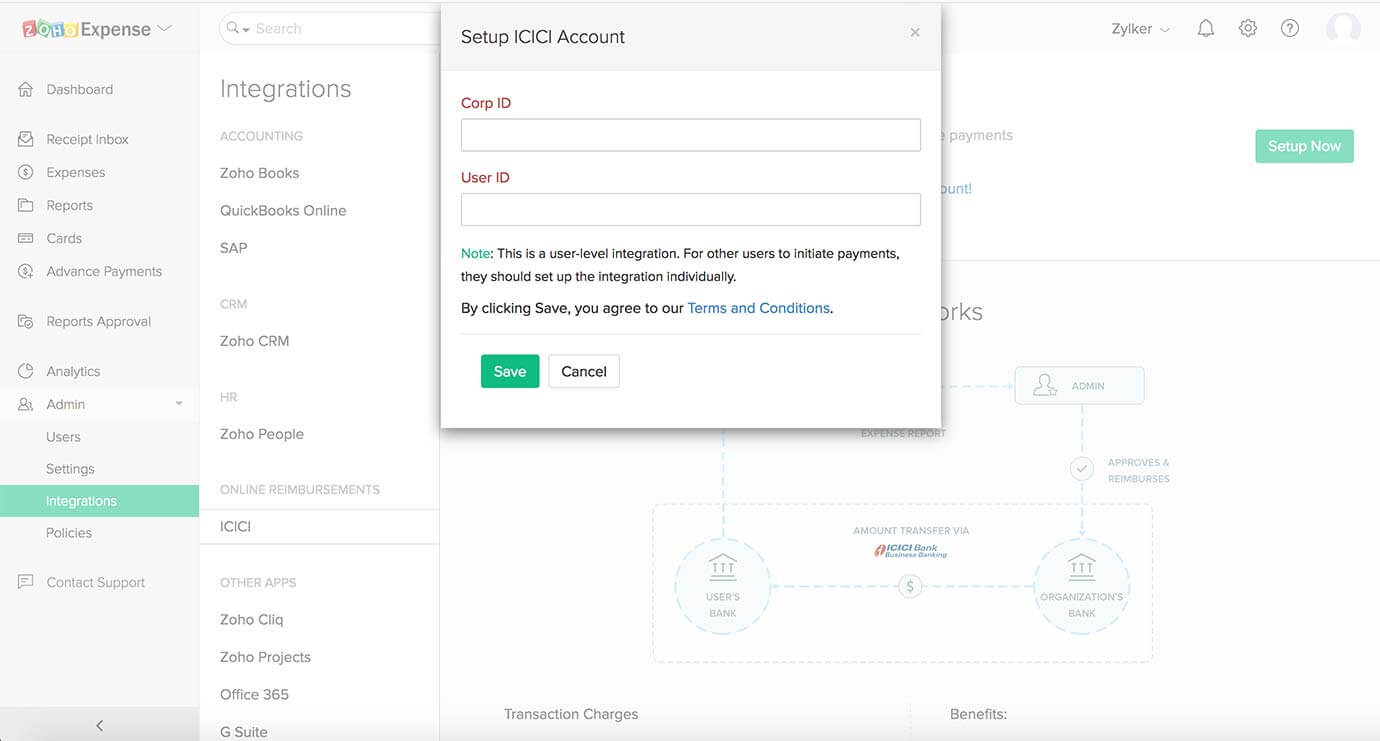Click the Reports Approval icon

click(x=26, y=321)
